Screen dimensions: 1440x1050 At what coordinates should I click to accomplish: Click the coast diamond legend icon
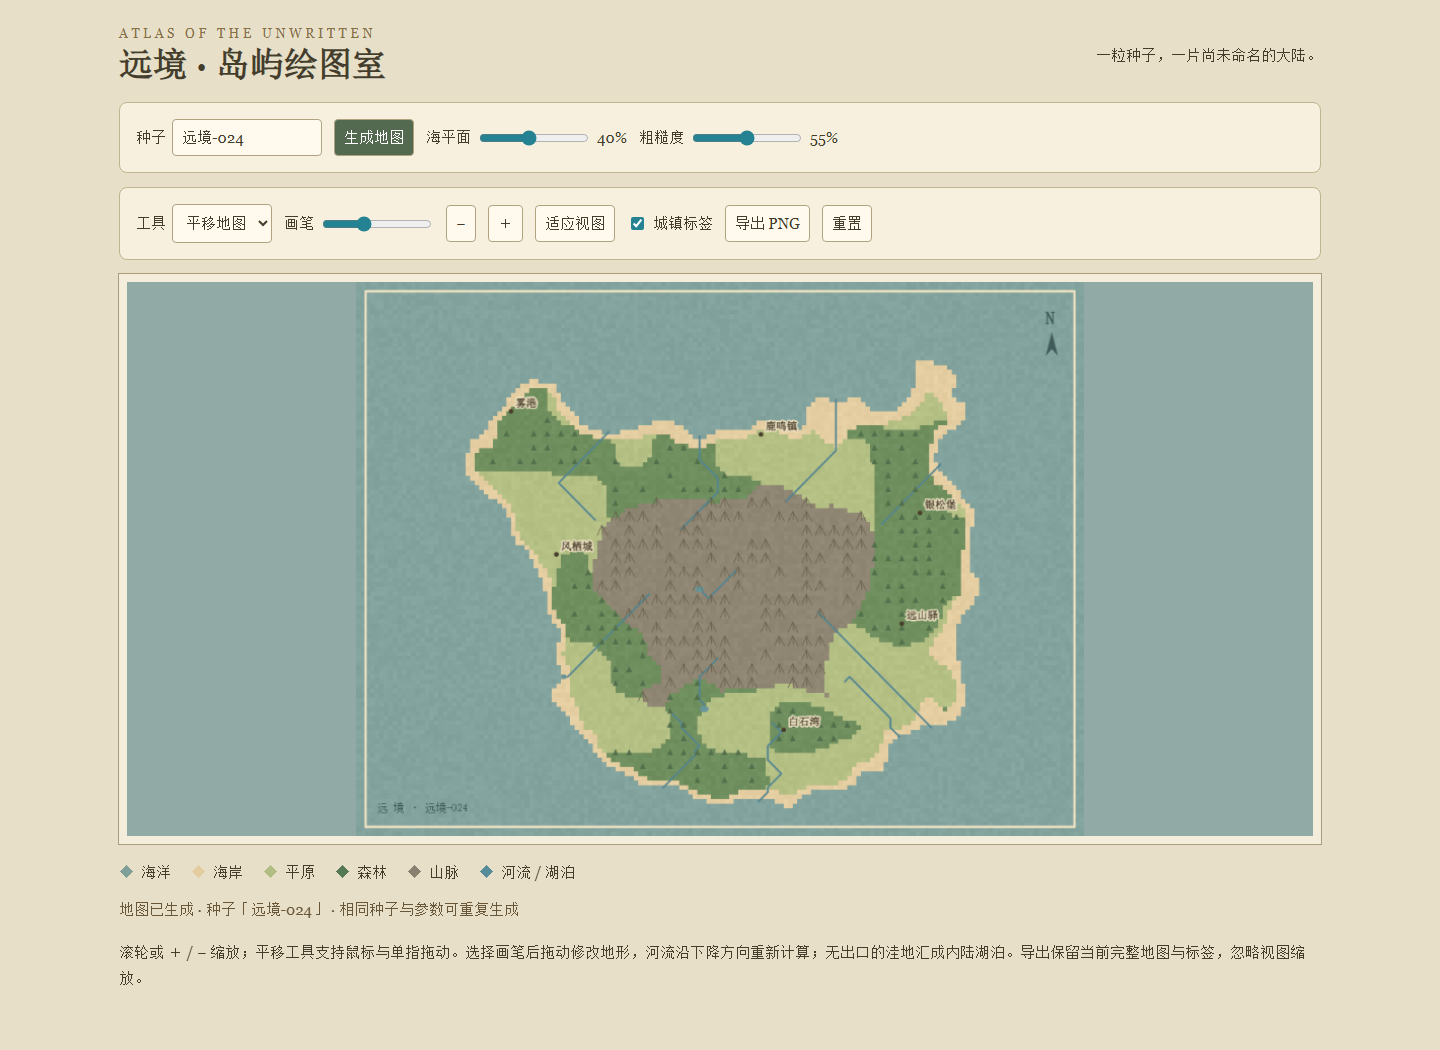click(198, 872)
